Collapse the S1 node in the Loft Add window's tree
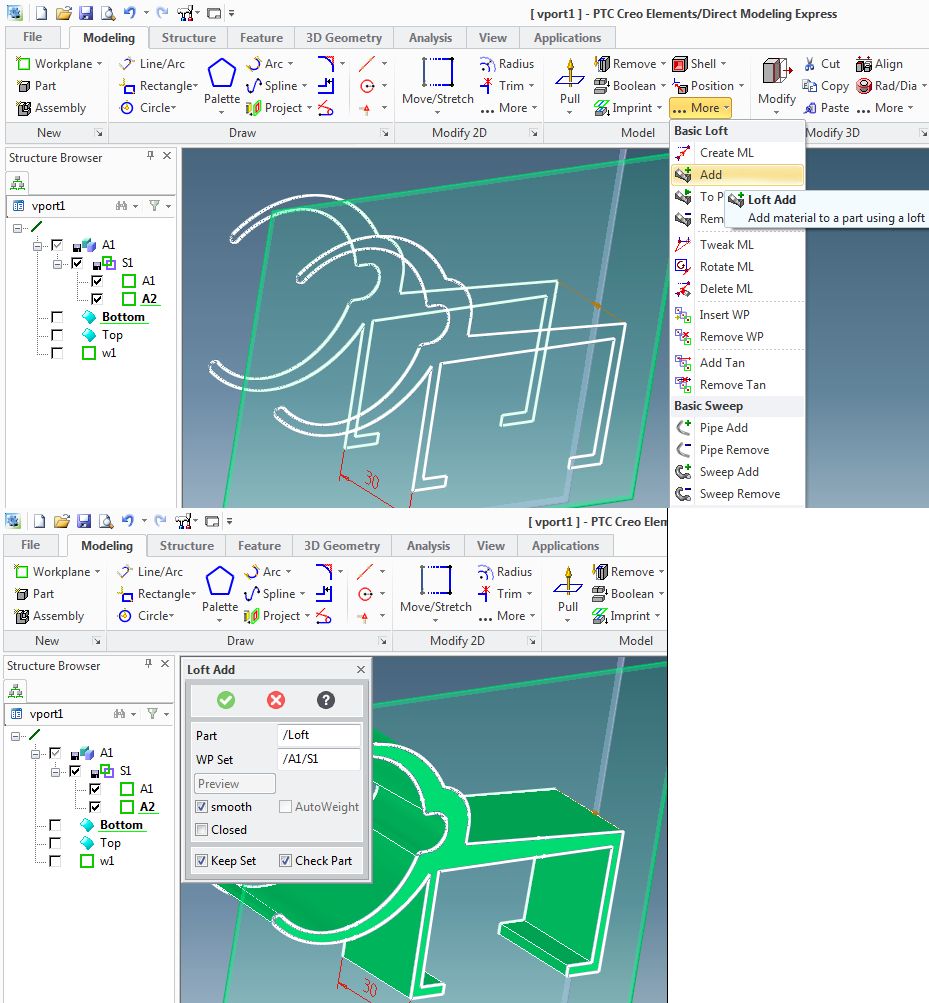929x1003 pixels. pyautogui.click(x=56, y=771)
